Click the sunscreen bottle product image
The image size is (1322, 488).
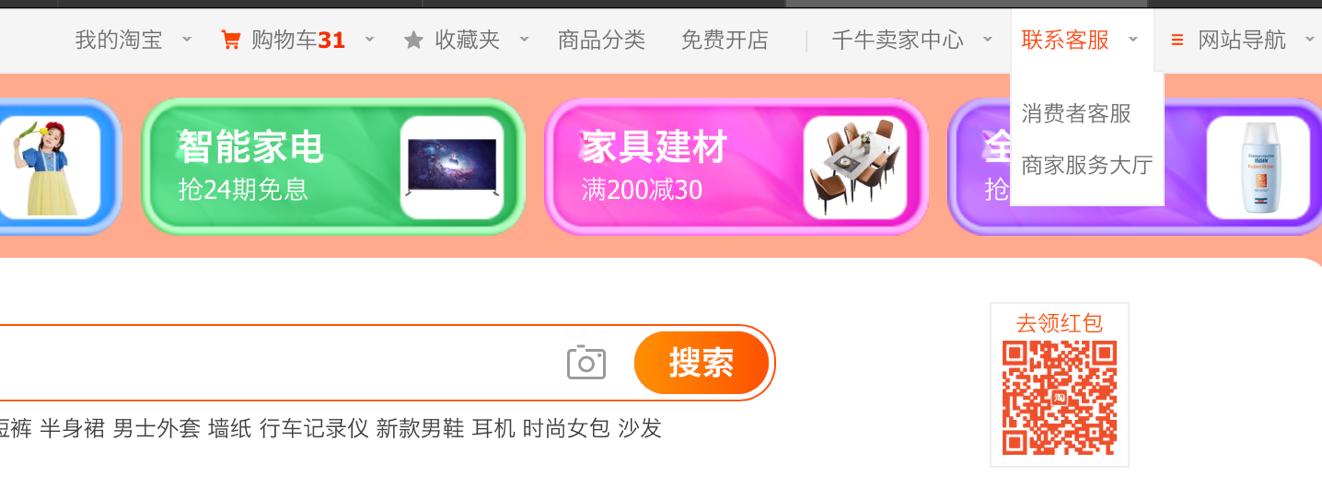[x=1258, y=167]
